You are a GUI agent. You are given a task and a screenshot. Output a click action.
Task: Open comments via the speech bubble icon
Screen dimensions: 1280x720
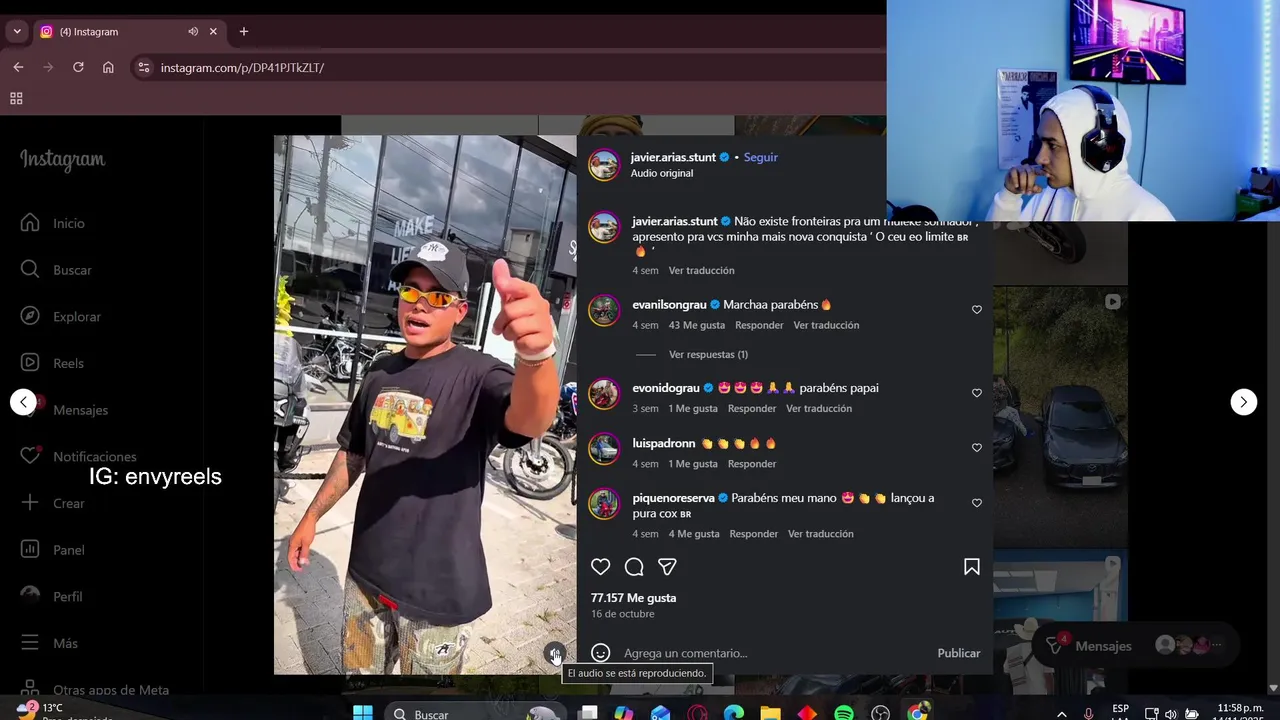(634, 567)
